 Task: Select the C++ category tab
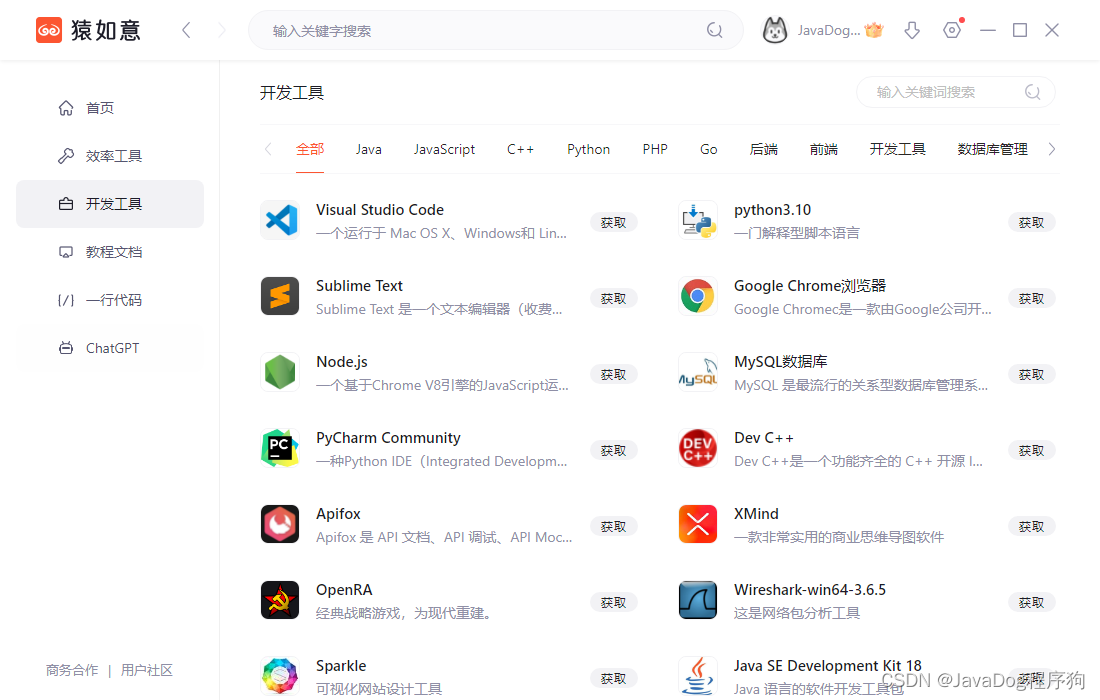[x=521, y=149]
